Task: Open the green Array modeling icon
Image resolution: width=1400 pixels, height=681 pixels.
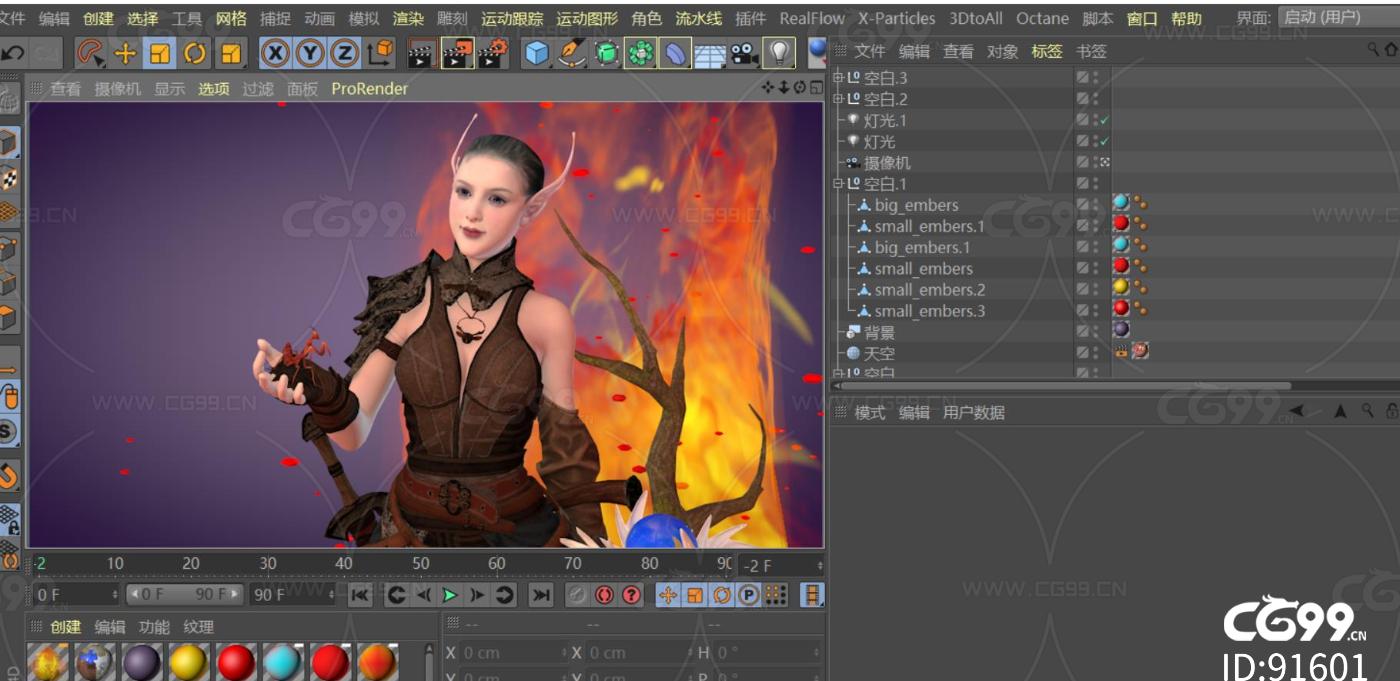Action: (640, 53)
